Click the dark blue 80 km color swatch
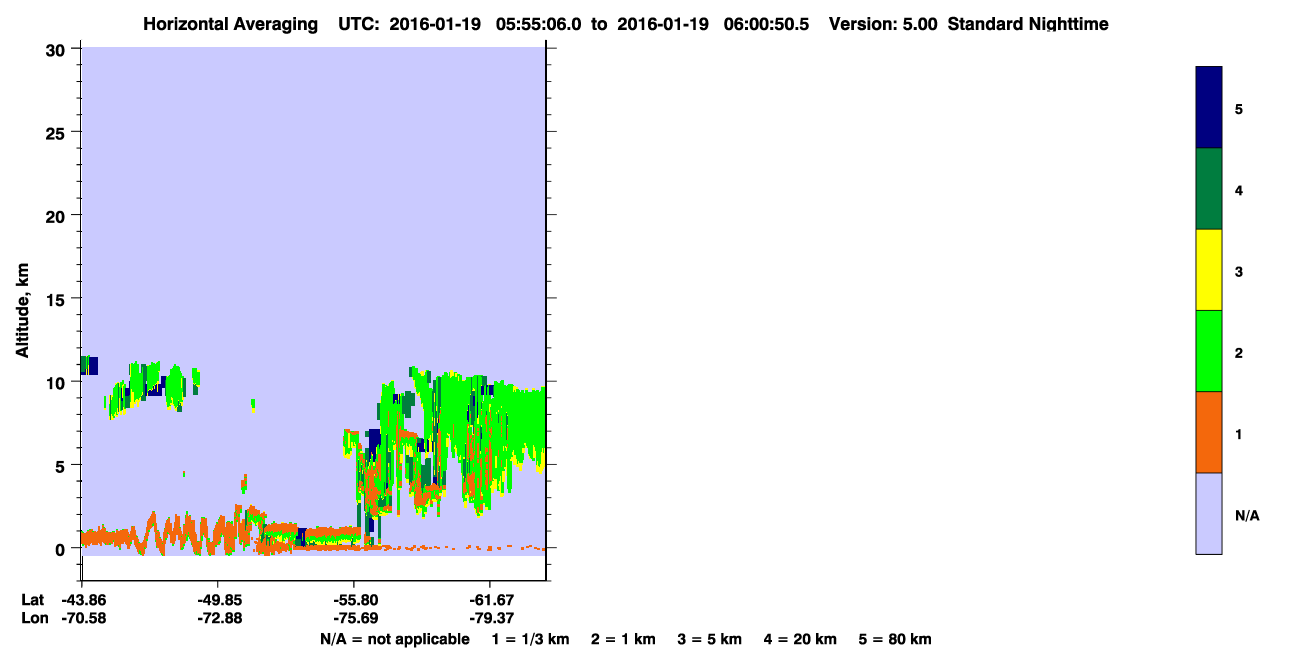The image size is (1300, 667). (1209, 108)
